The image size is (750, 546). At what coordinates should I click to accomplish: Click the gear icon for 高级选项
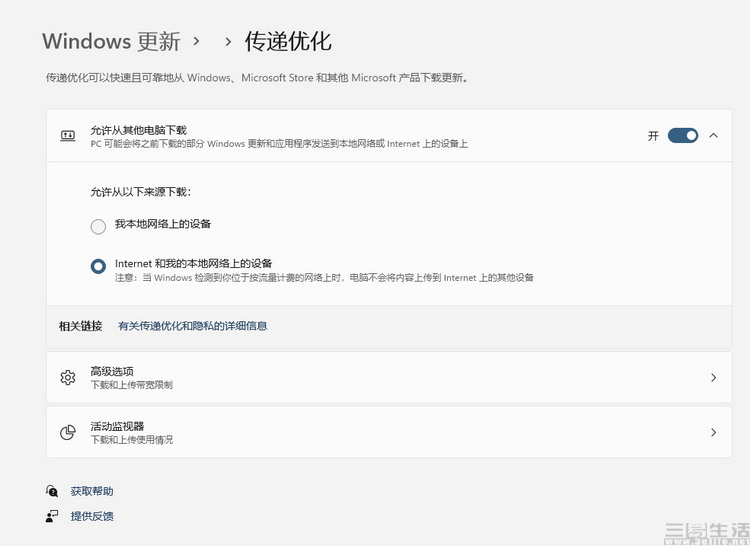pyautogui.click(x=68, y=378)
